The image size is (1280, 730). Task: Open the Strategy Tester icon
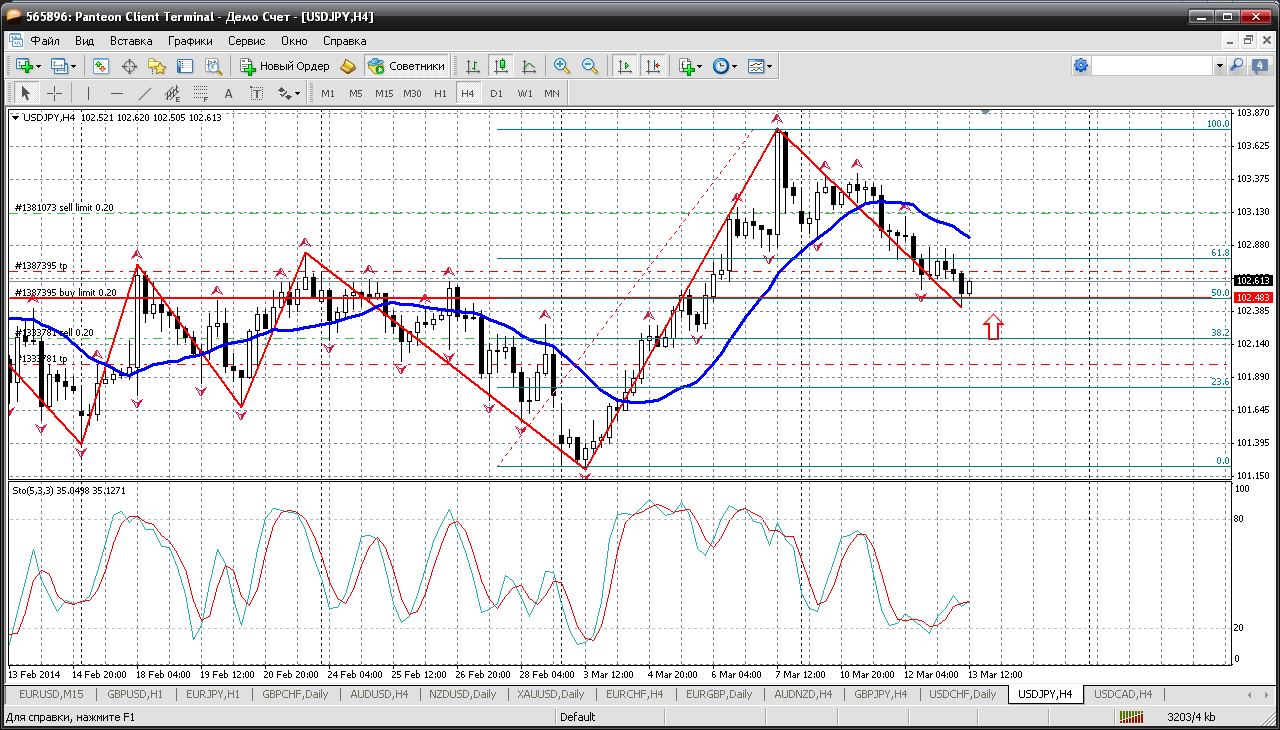(213, 66)
